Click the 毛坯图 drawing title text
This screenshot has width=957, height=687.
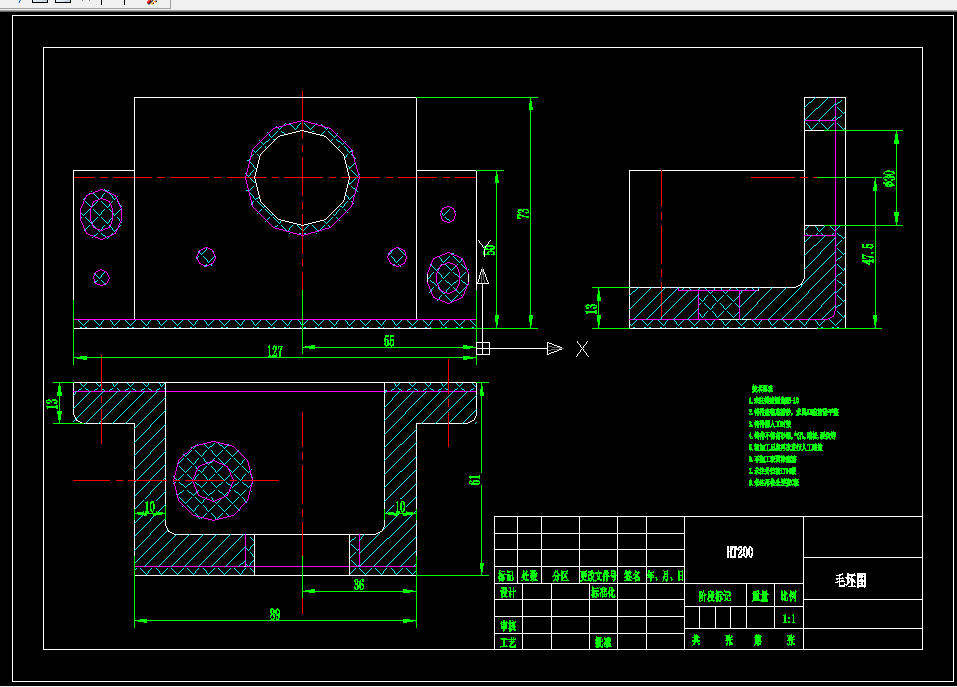(x=851, y=580)
